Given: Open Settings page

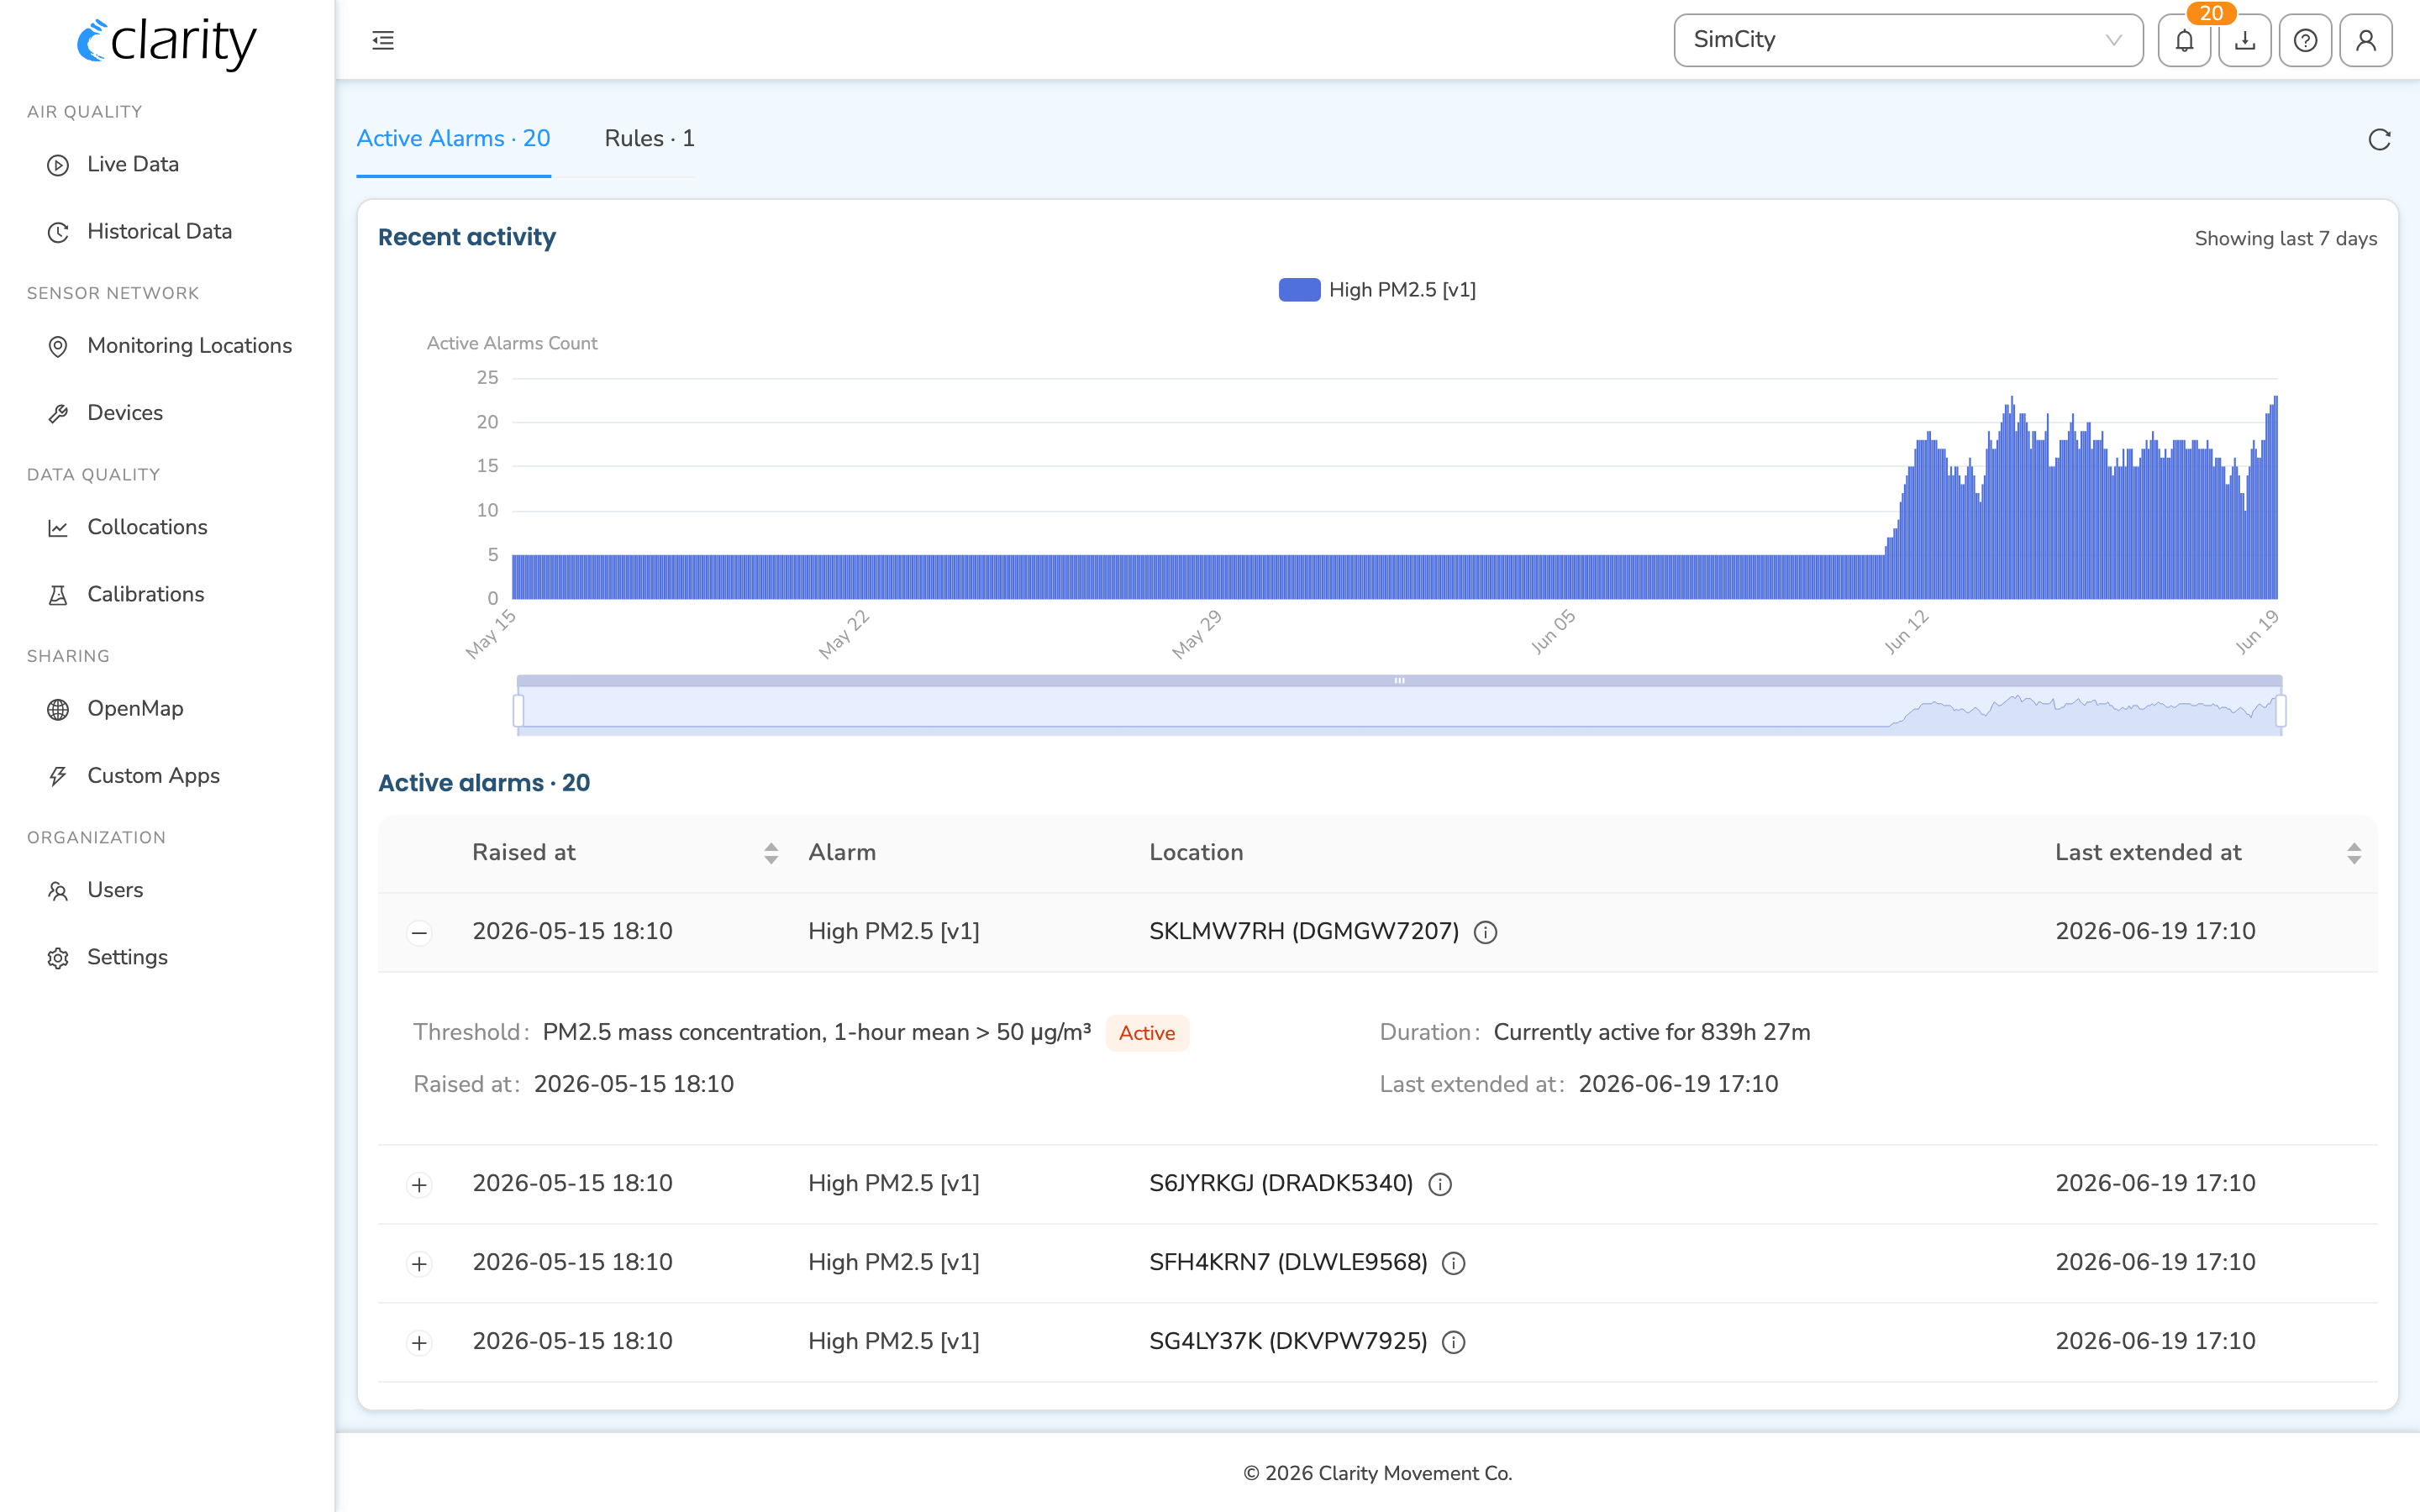Looking at the screenshot, I should pyautogui.click(x=127, y=957).
